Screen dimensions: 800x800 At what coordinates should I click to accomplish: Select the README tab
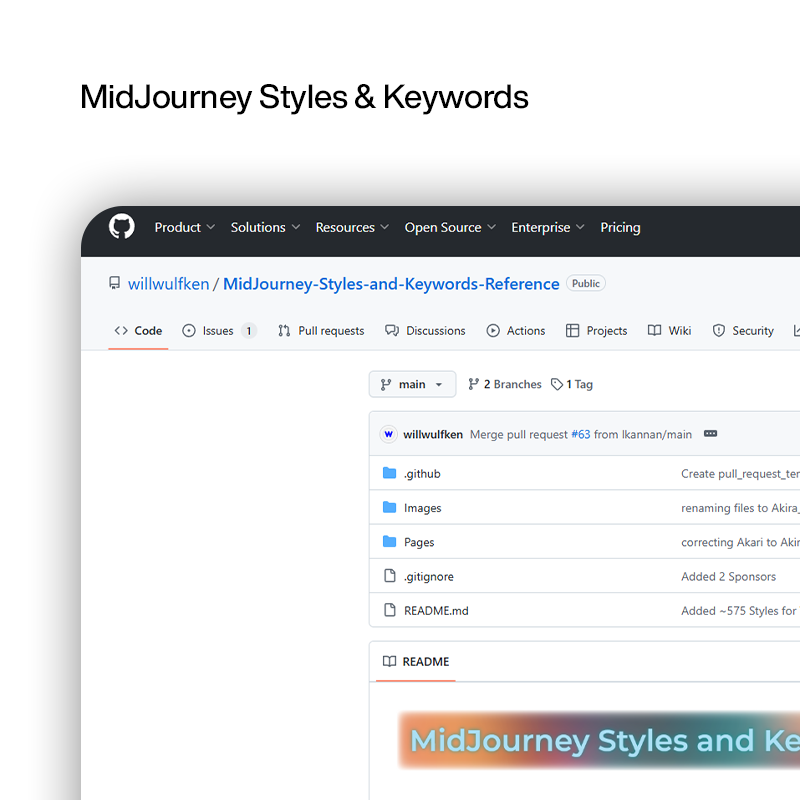click(x=416, y=662)
